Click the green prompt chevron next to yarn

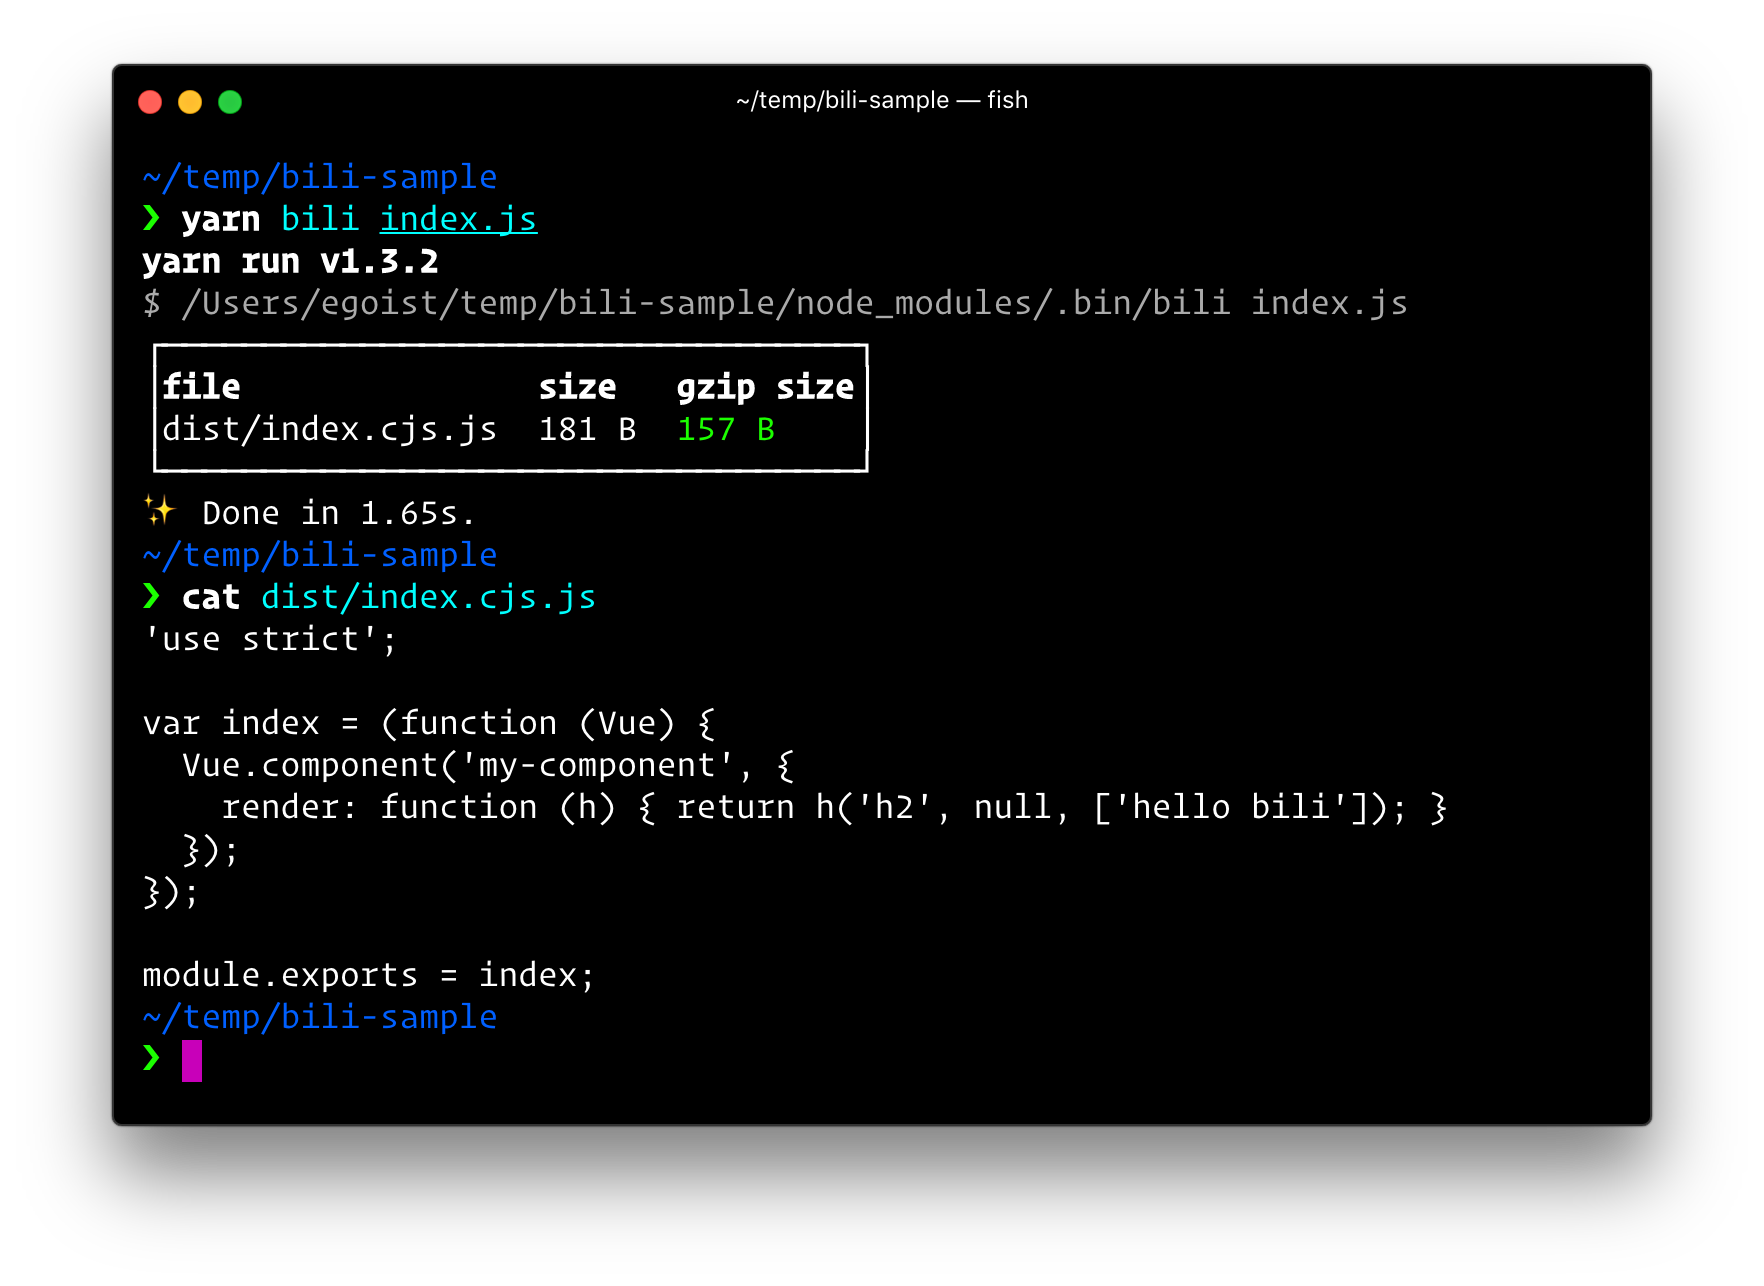151,218
